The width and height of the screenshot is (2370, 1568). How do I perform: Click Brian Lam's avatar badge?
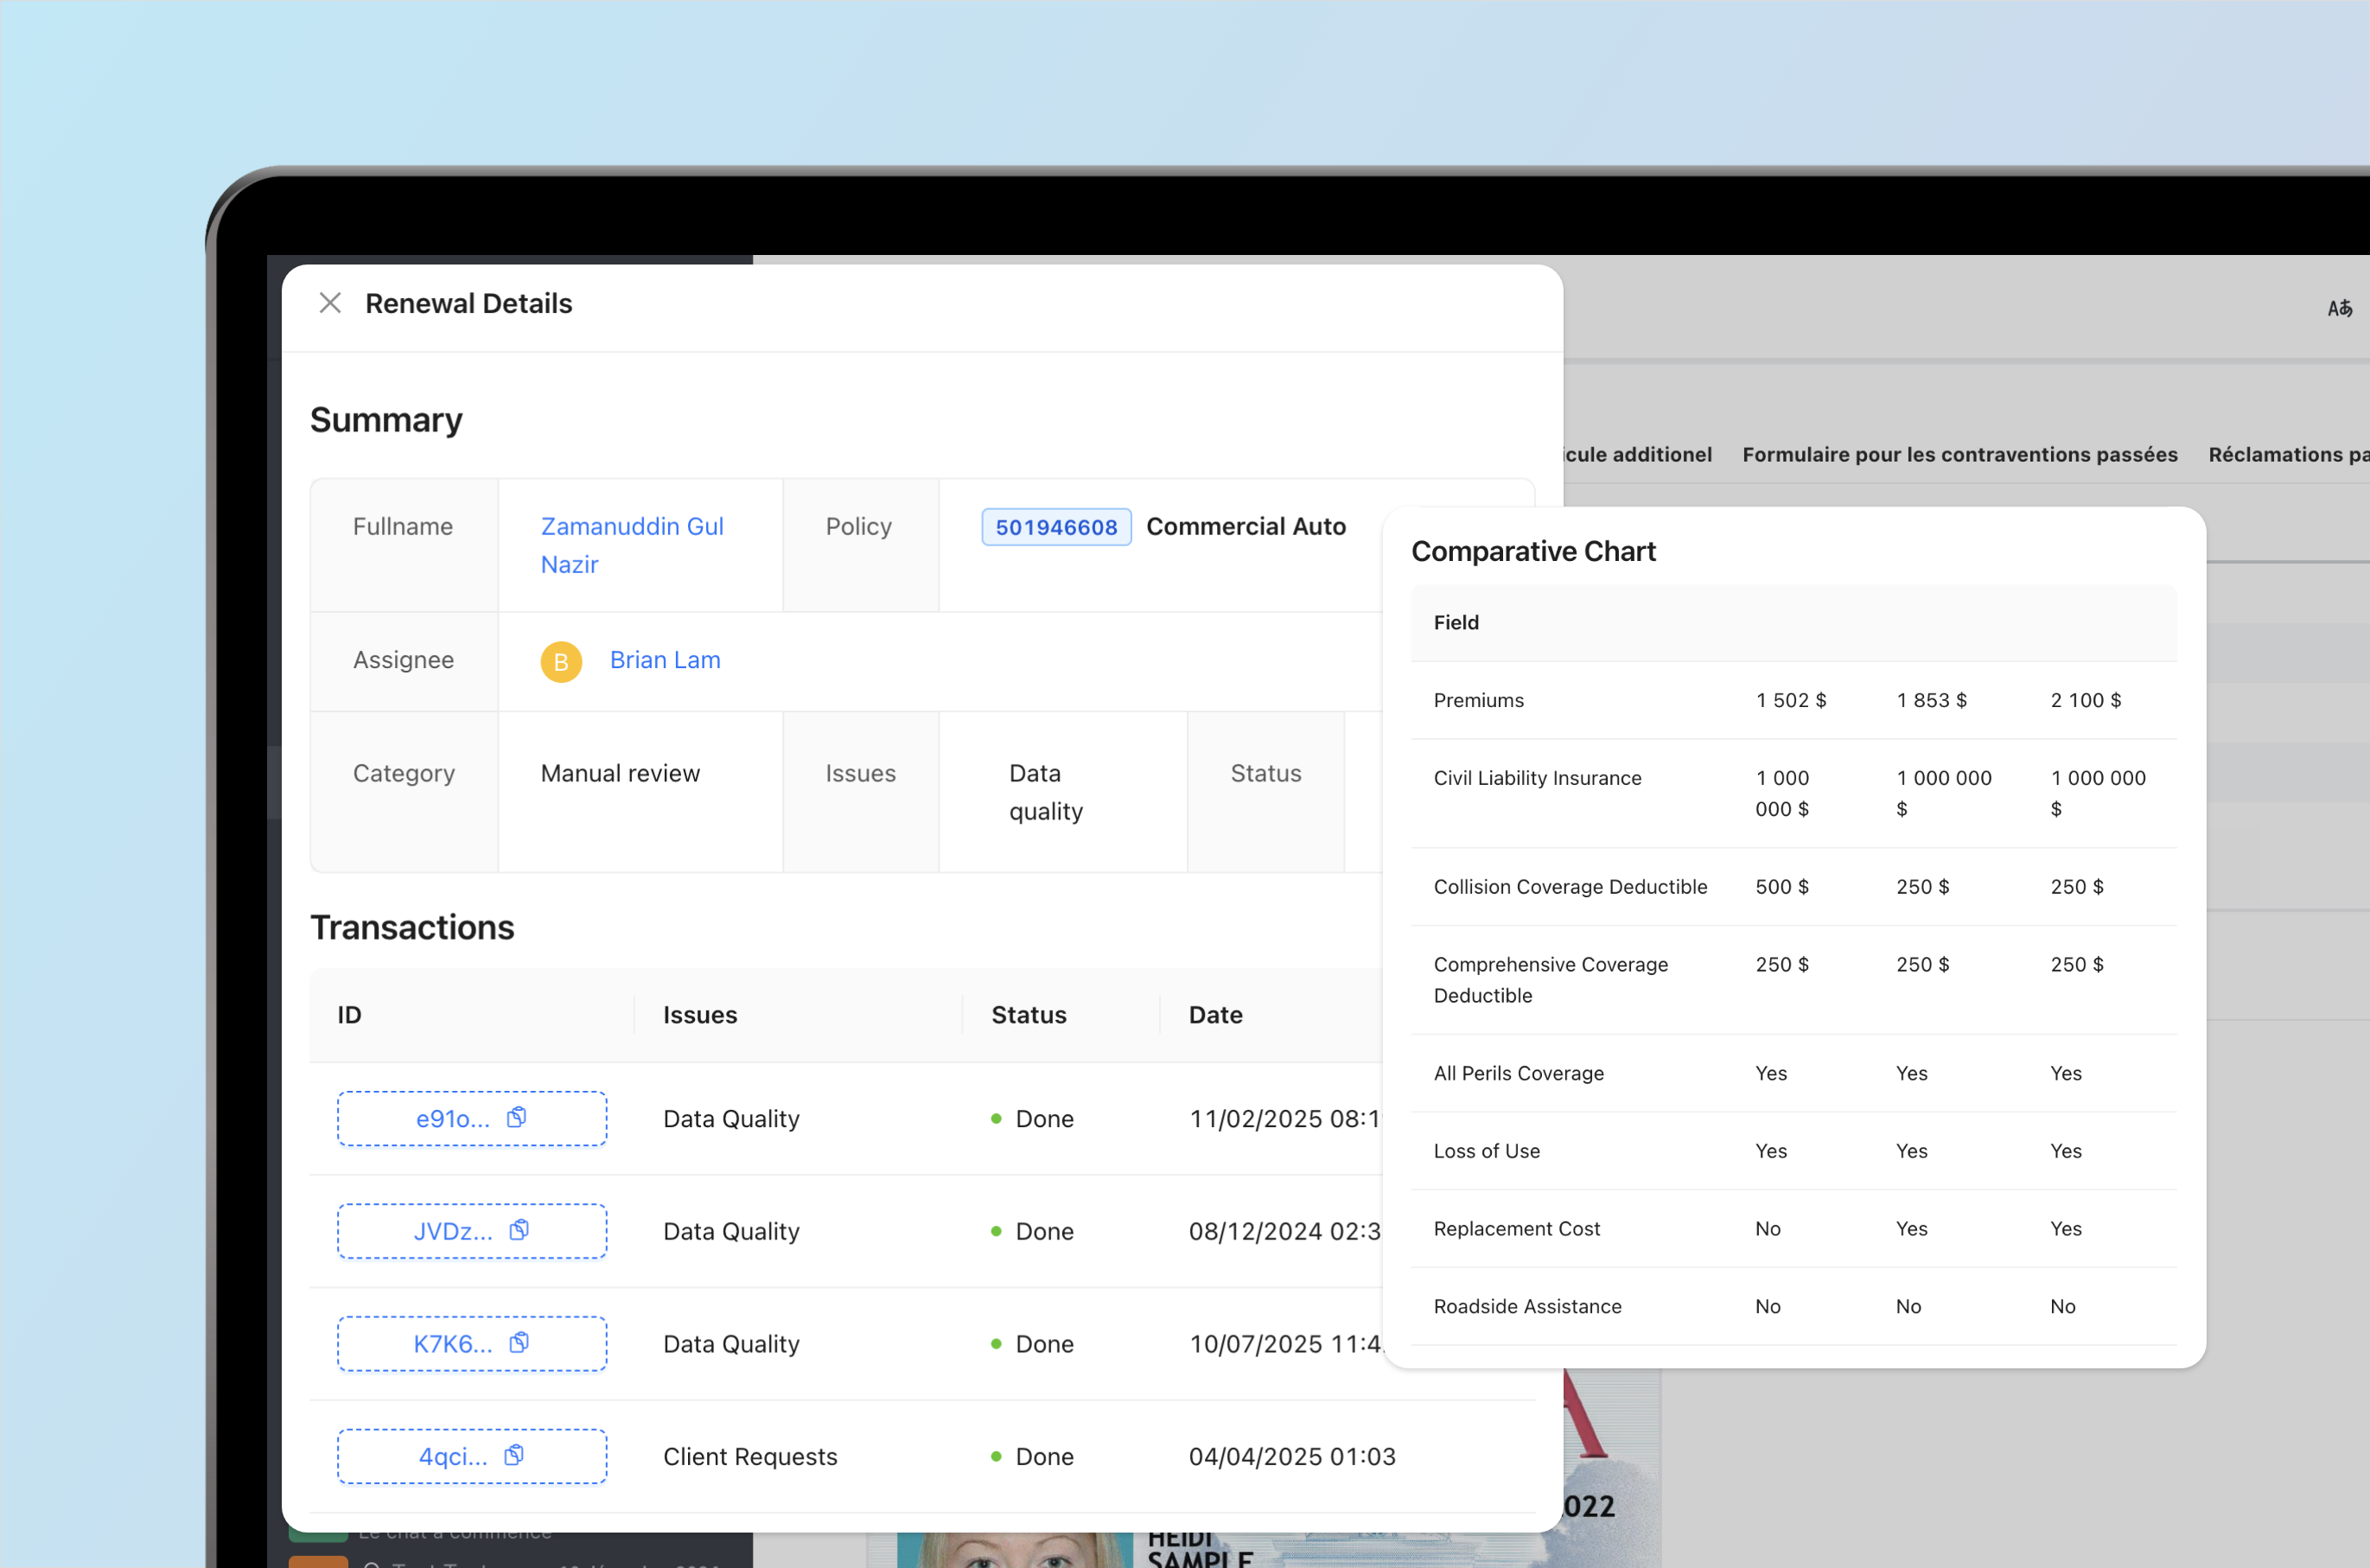click(561, 661)
